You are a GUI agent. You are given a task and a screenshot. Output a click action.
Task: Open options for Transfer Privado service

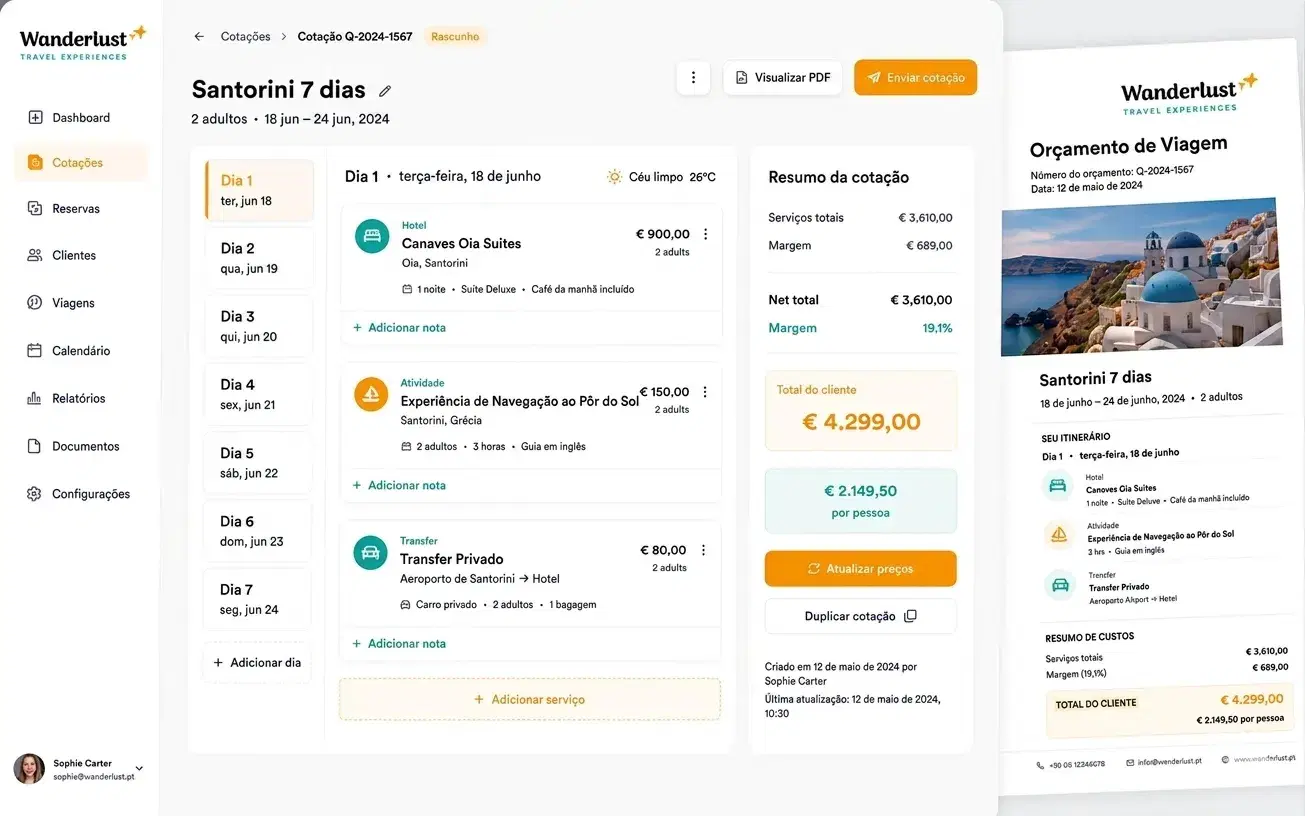point(703,550)
